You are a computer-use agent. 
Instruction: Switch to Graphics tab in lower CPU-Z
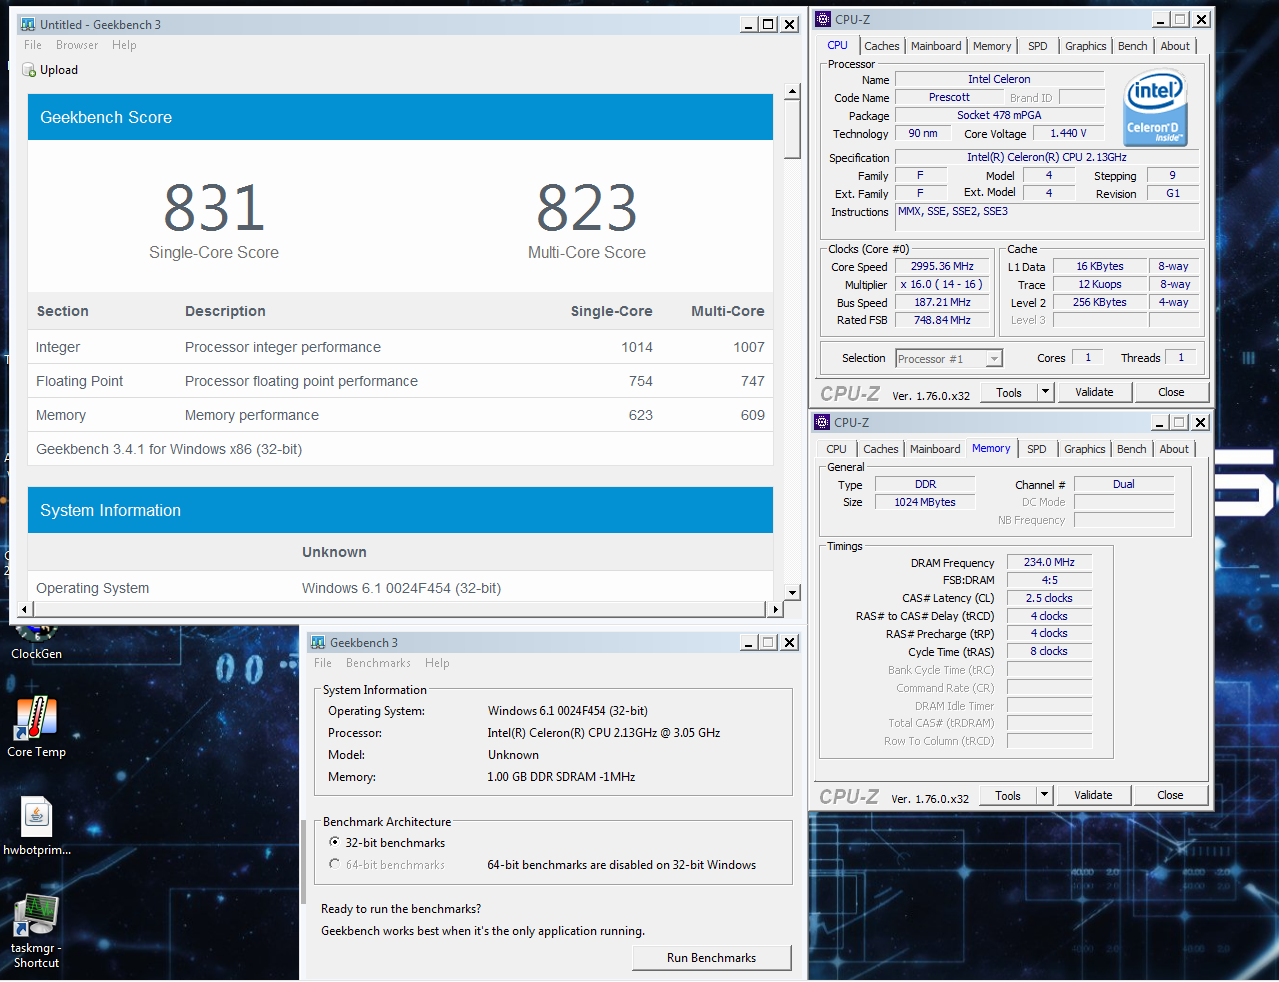[1084, 449]
